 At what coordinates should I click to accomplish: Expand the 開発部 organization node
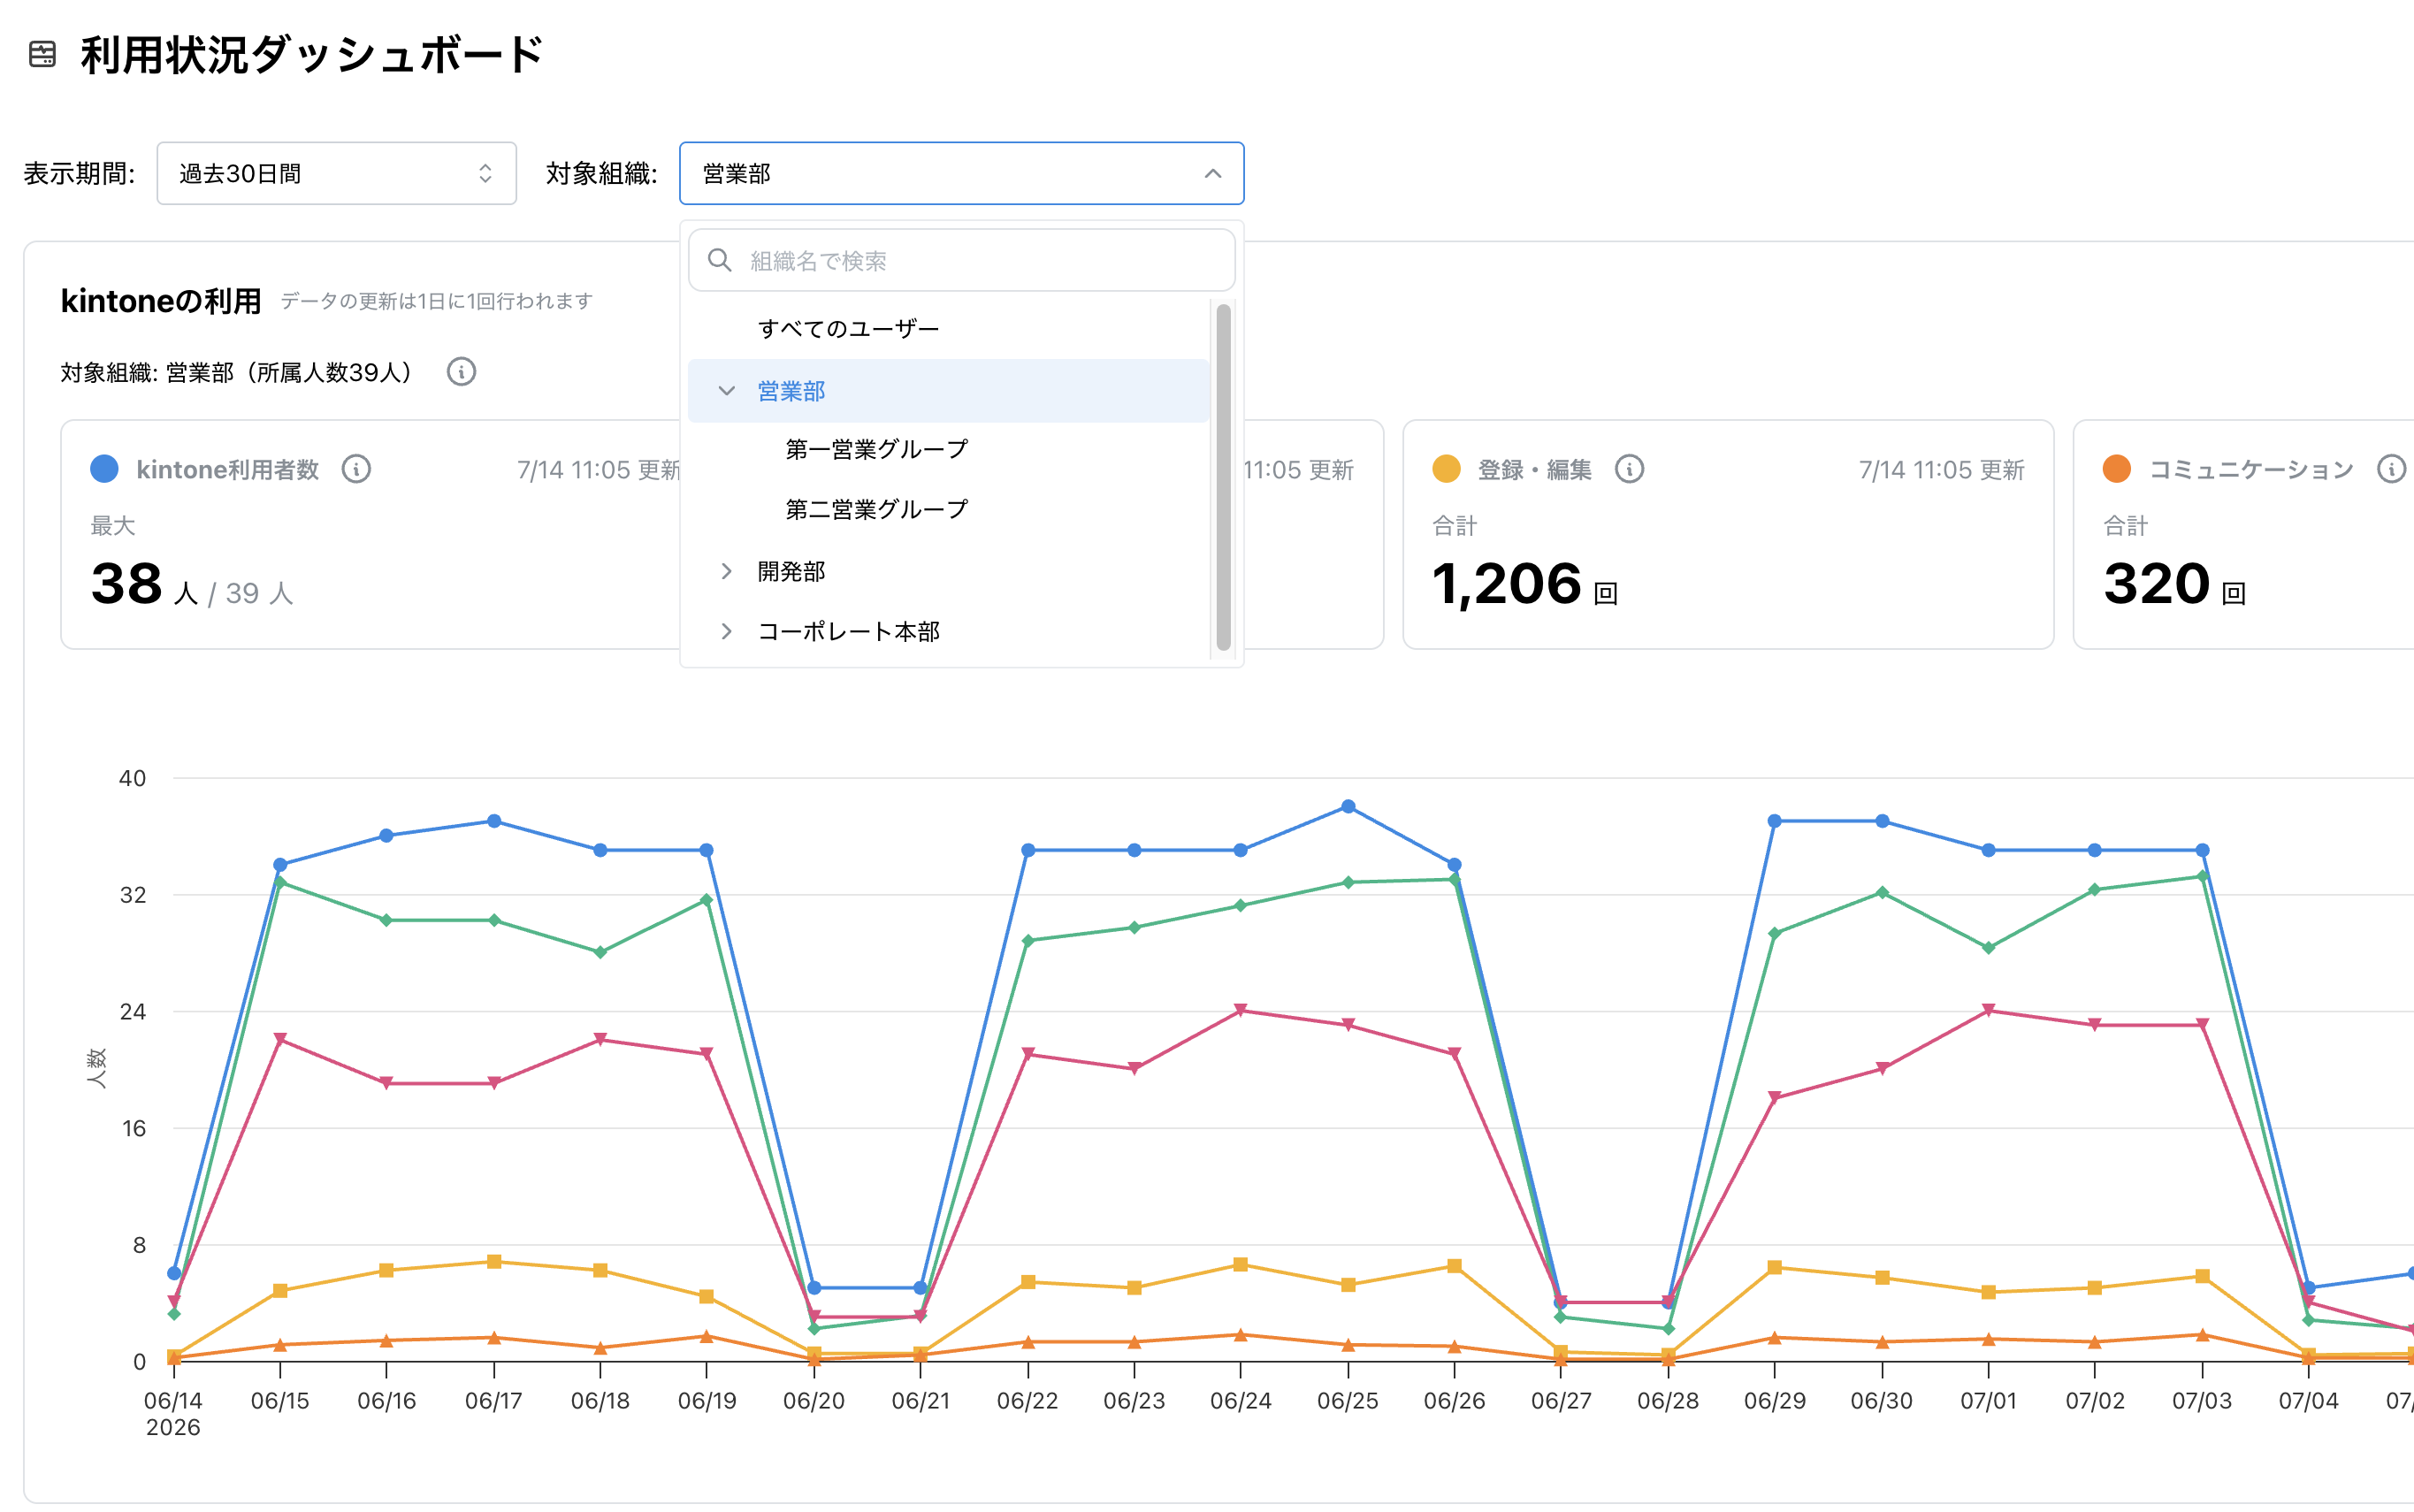tap(727, 571)
